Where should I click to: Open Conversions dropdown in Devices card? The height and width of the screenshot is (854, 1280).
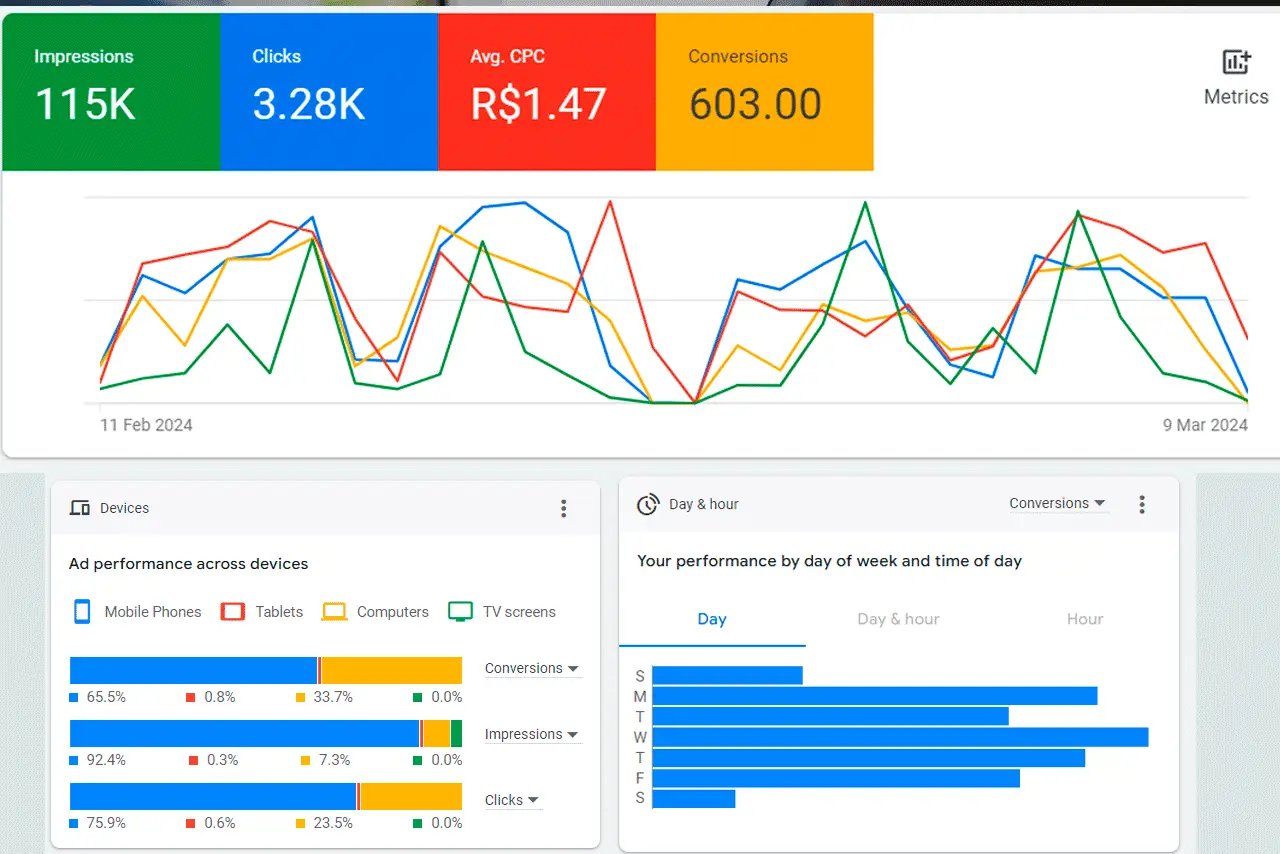click(532, 668)
